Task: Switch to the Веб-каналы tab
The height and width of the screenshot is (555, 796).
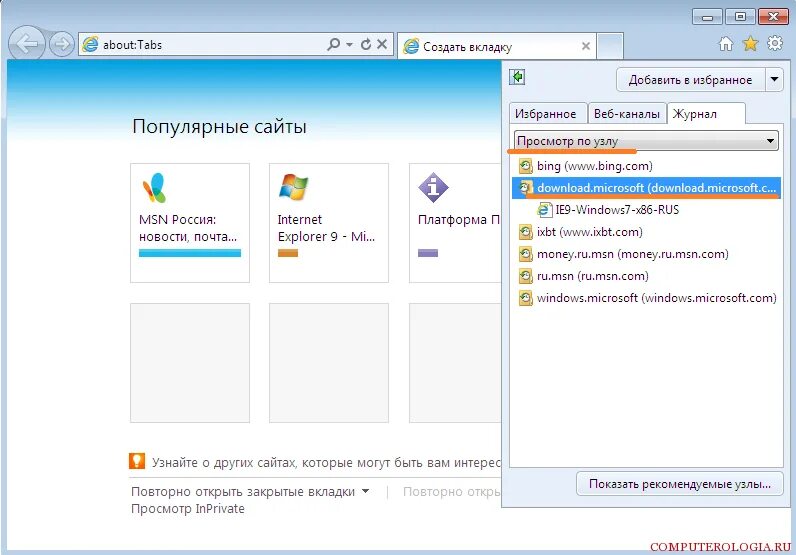Action: tap(627, 114)
